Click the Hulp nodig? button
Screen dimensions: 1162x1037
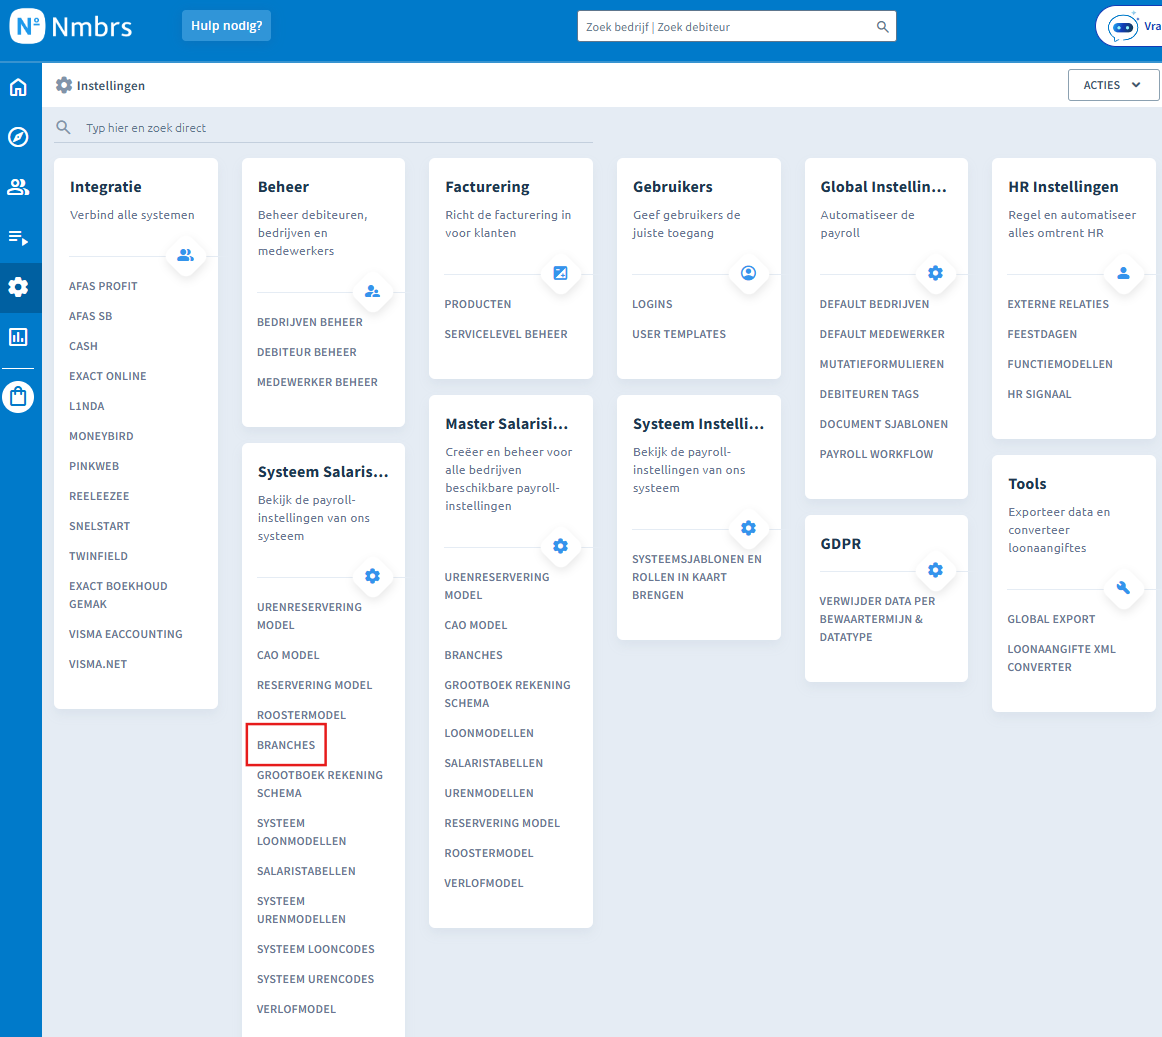tap(226, 26)
